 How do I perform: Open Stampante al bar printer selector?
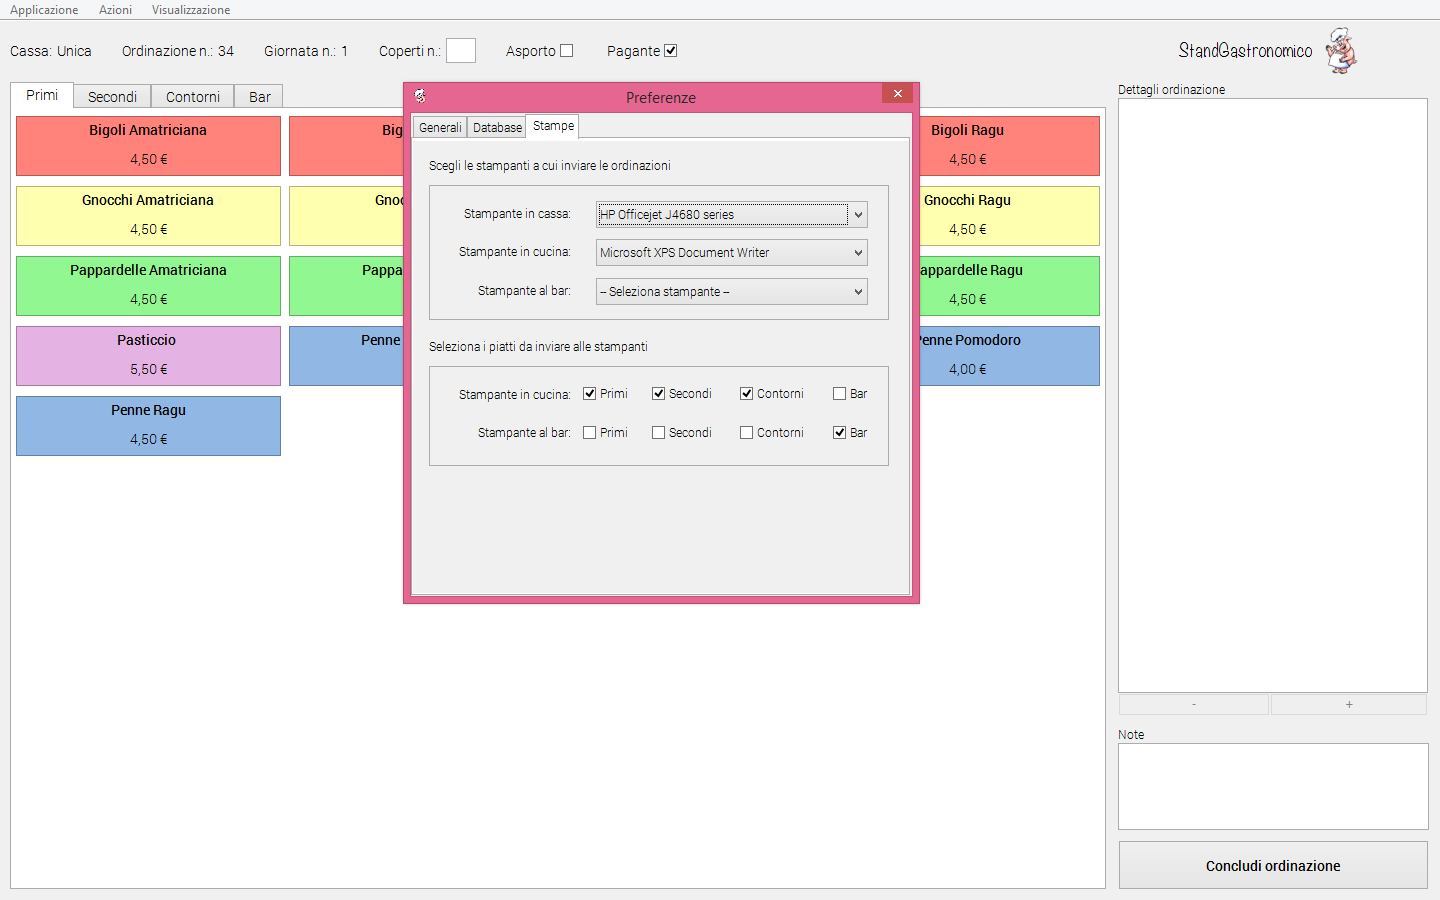732,292
